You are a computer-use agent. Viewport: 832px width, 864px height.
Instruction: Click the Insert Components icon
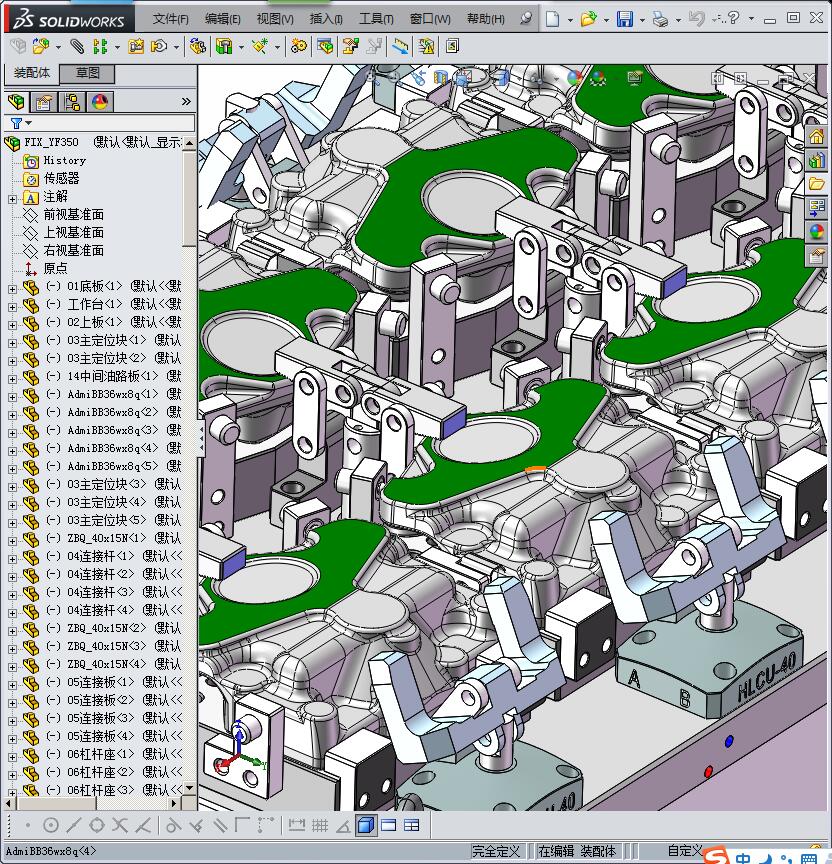coord(40,46)
